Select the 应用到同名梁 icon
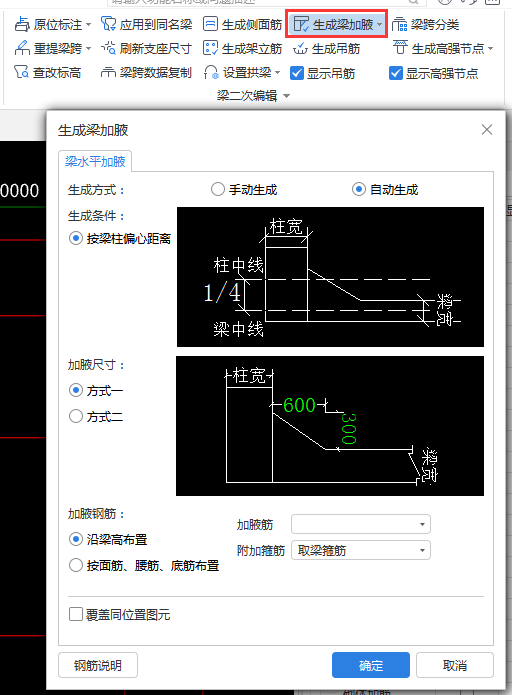 point(109,24)
